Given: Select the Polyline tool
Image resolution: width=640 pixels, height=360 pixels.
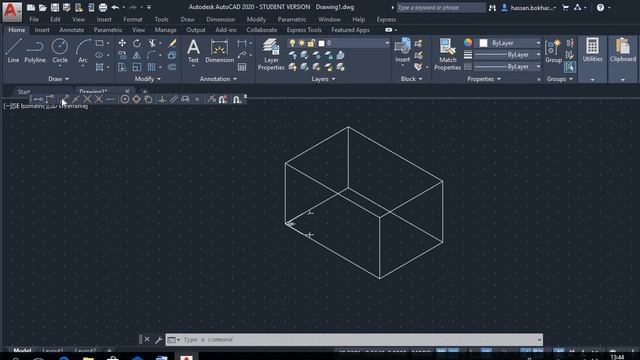Looking at the screenshot, I should point(35,51).
